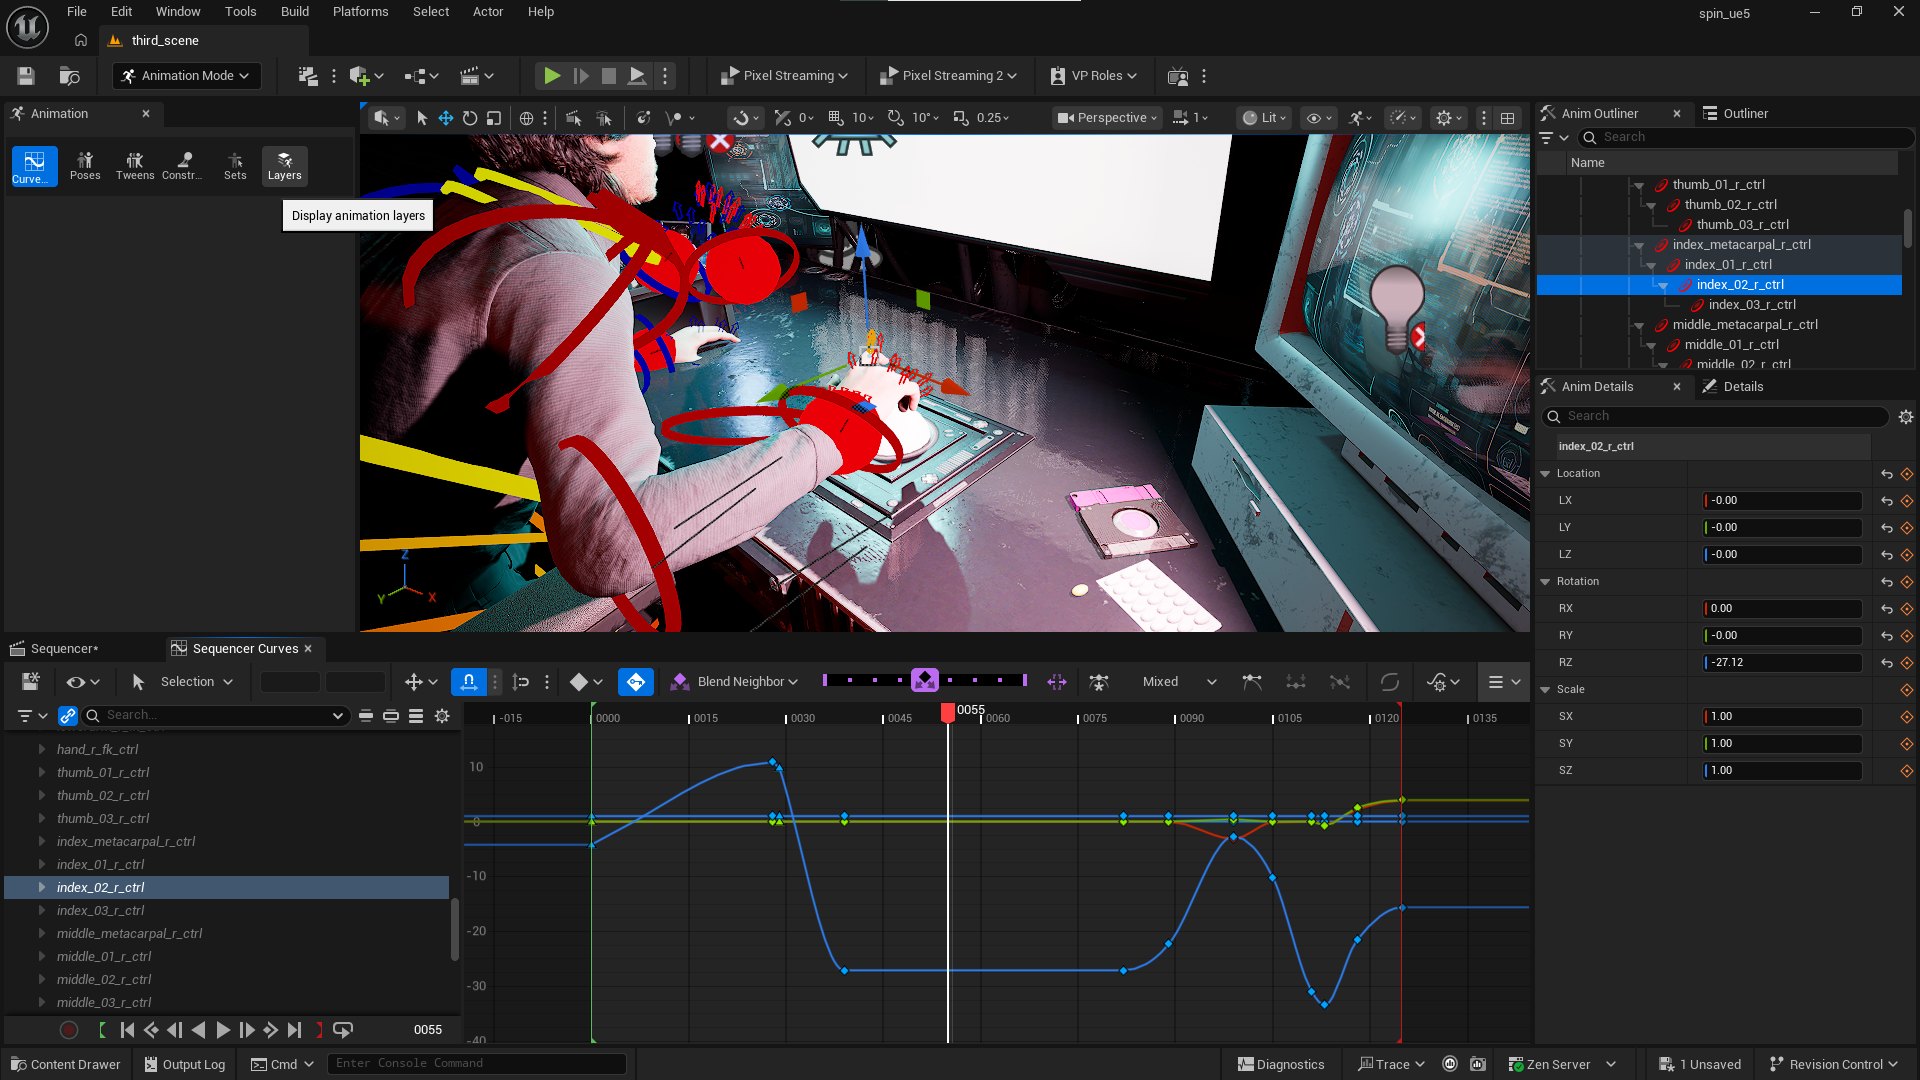The image size is (1920, 1080).
Task: Activate the Curves tool icon
Action: pos(33,166)
